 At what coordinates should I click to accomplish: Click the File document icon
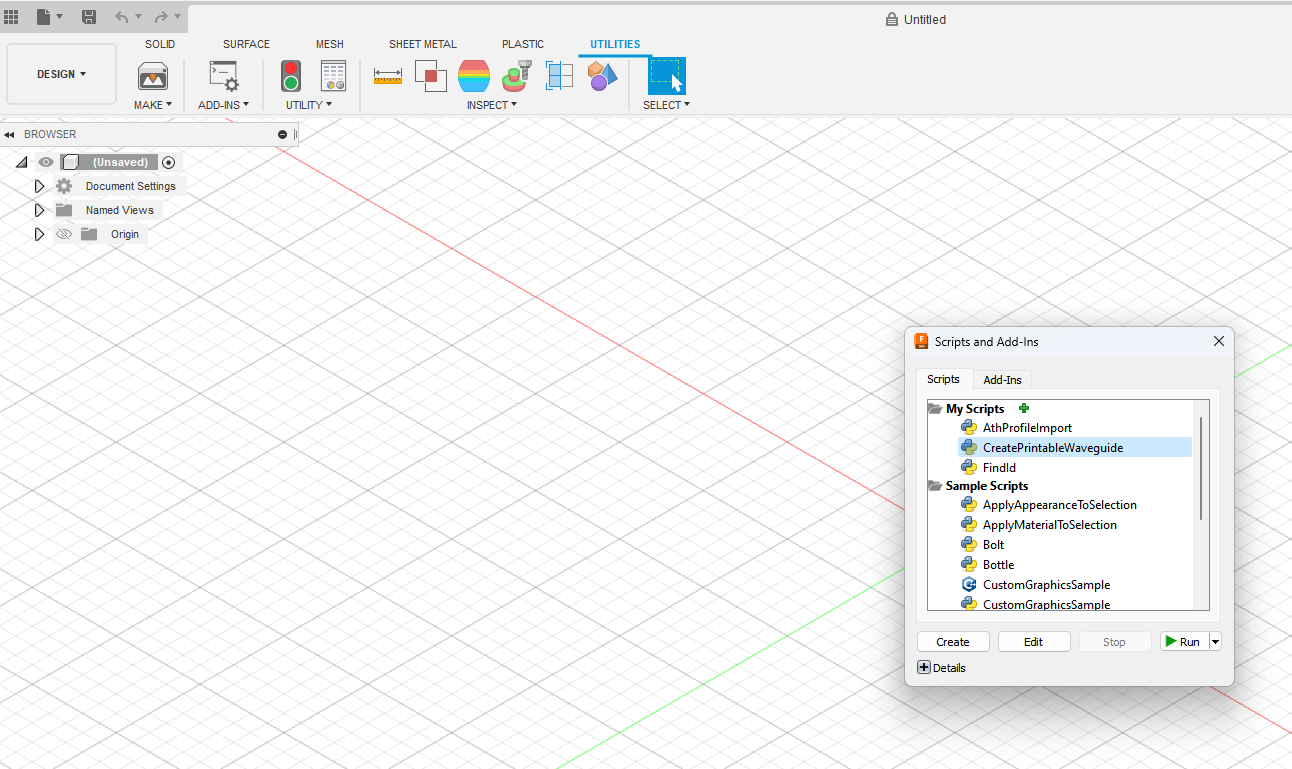43,17
